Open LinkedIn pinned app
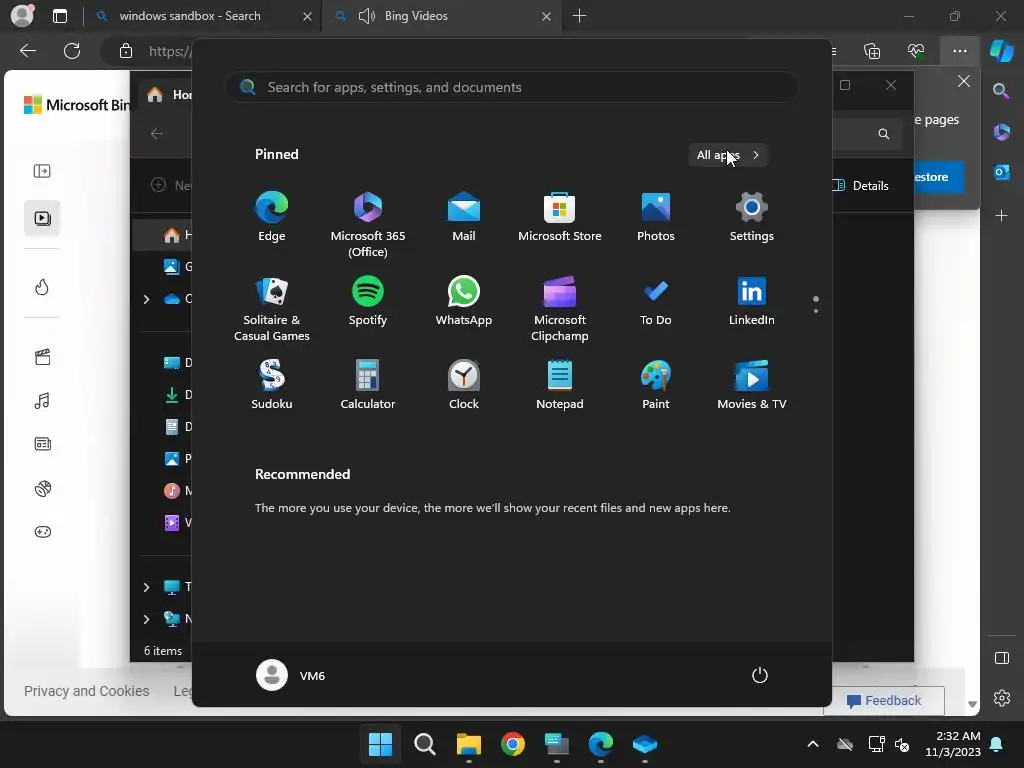The image size is (1024, 768). (752, 301)
